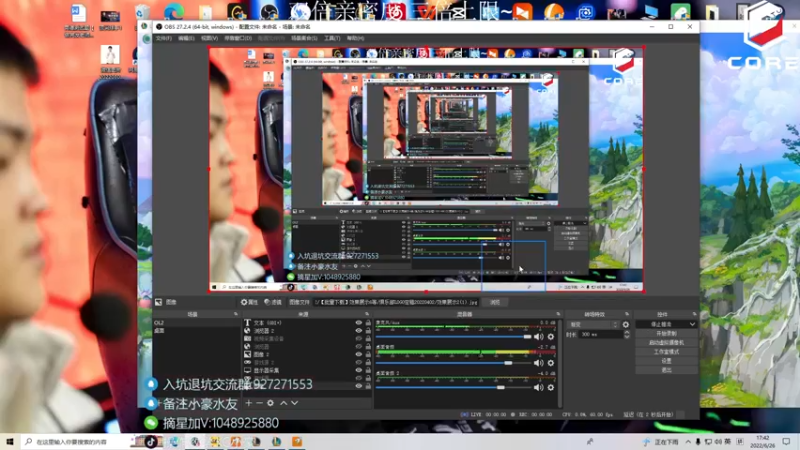
Task: Toggle lock on 显示器采集 source
Action: coord(368,370)
